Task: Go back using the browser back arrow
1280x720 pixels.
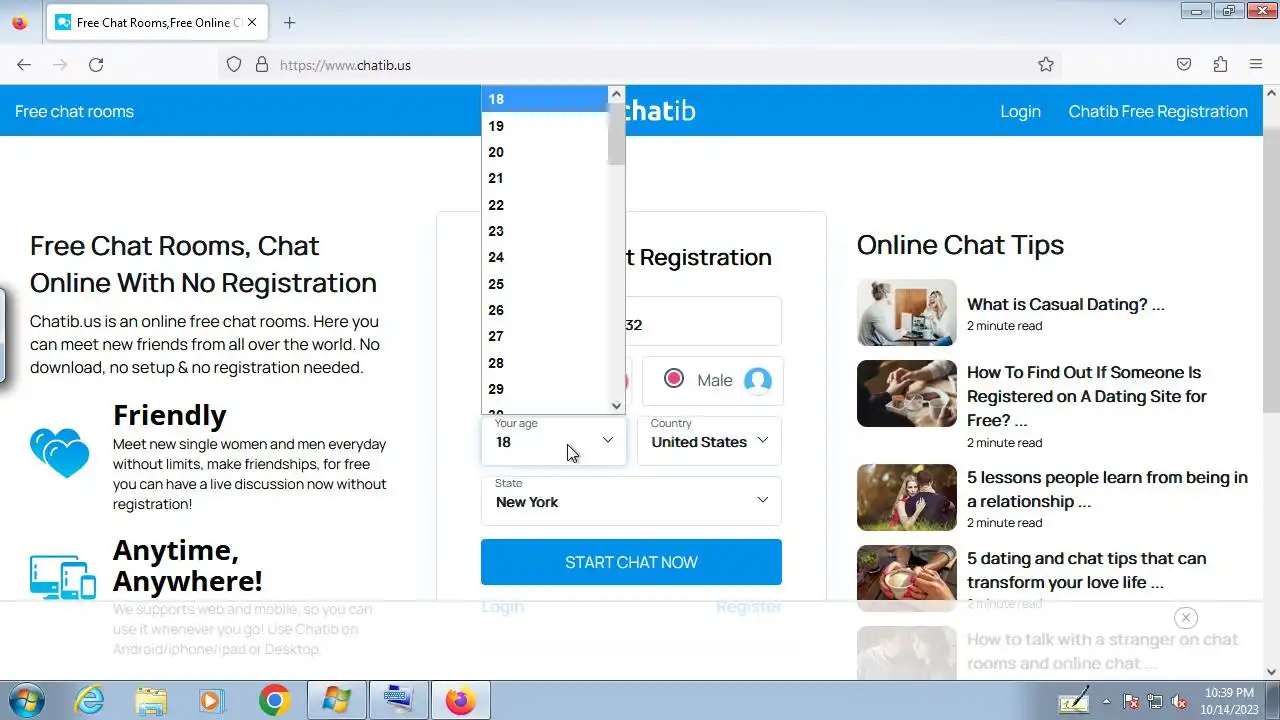Action: (24, 65)
